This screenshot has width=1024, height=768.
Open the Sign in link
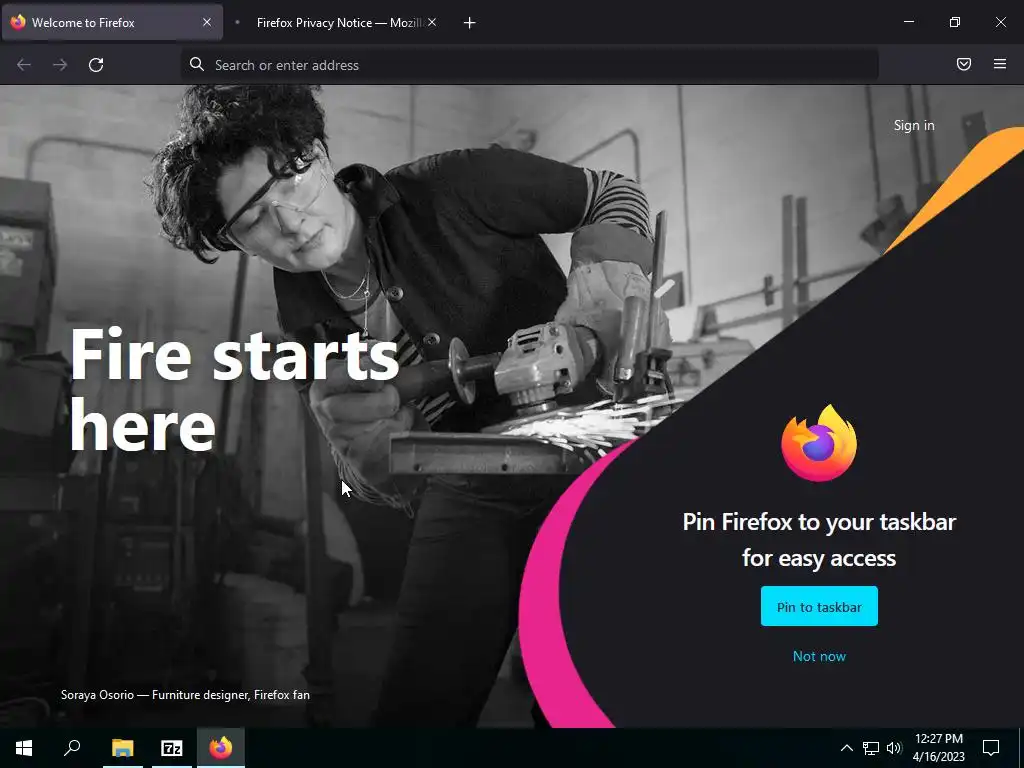[914, 125]
